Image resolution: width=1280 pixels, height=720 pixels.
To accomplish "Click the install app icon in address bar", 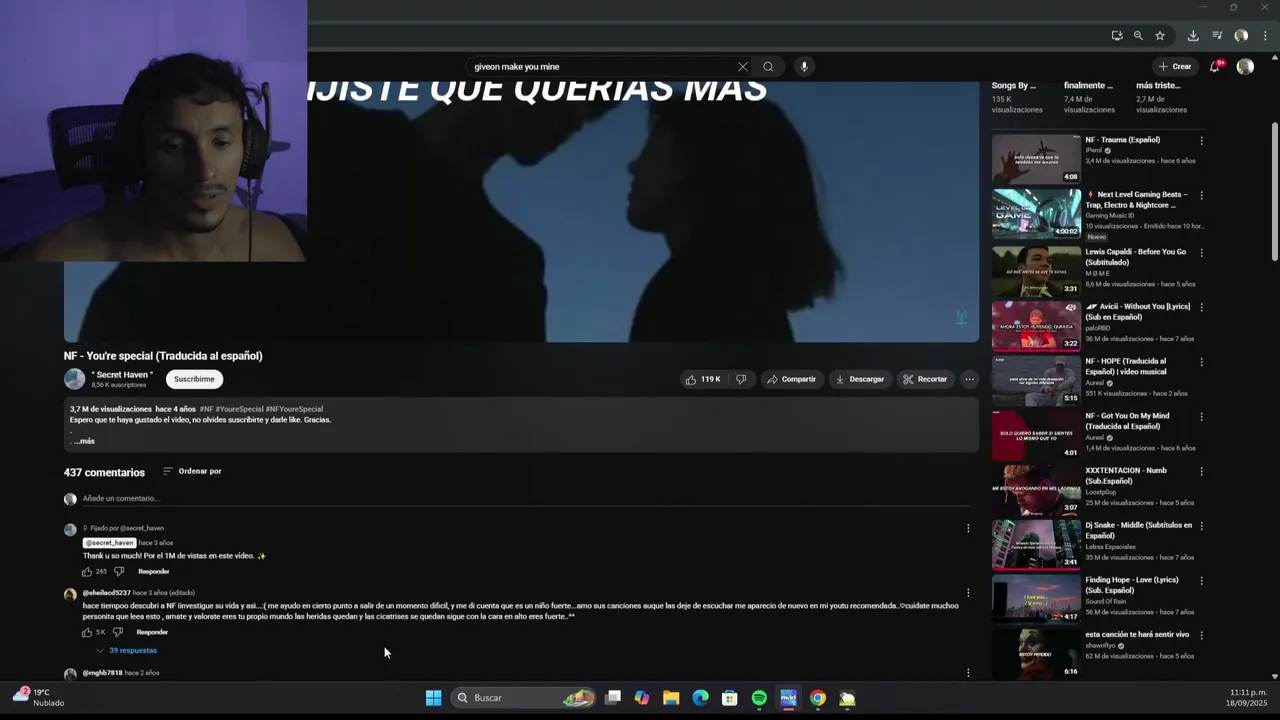I will pyautogui.click(x=1116, y=36).
